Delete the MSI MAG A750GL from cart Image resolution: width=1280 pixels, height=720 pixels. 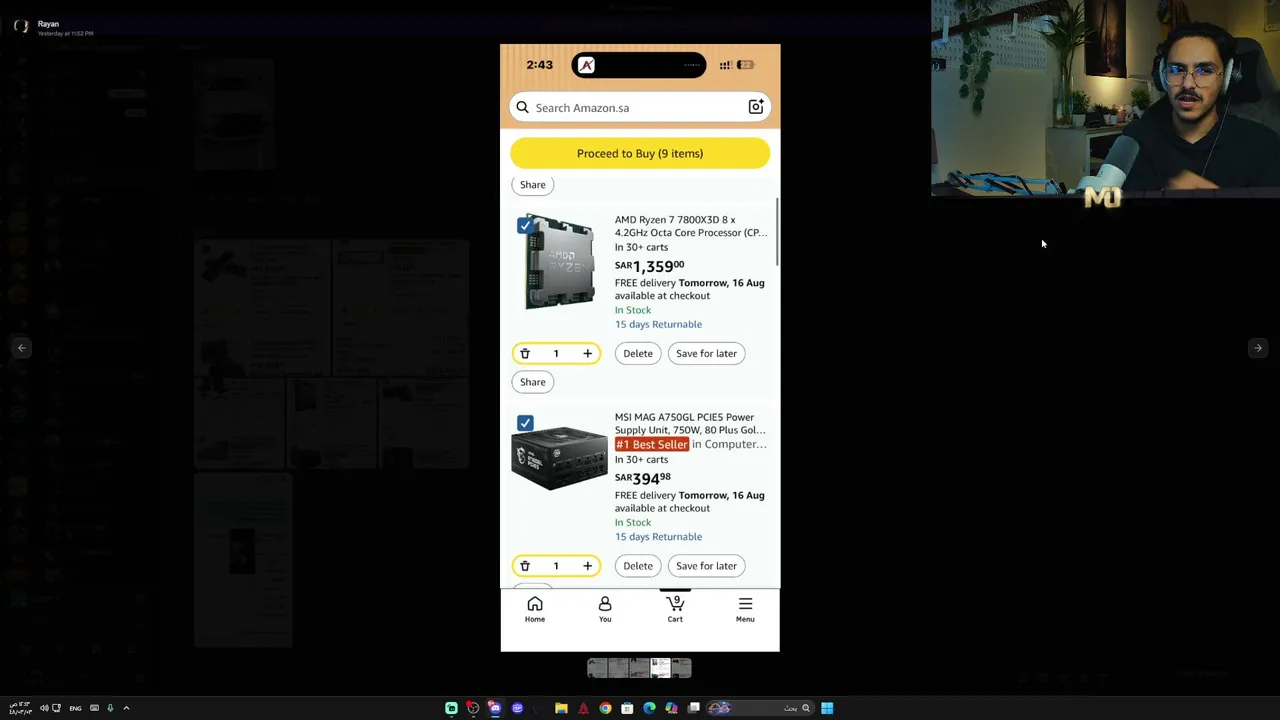pos(638,566)
